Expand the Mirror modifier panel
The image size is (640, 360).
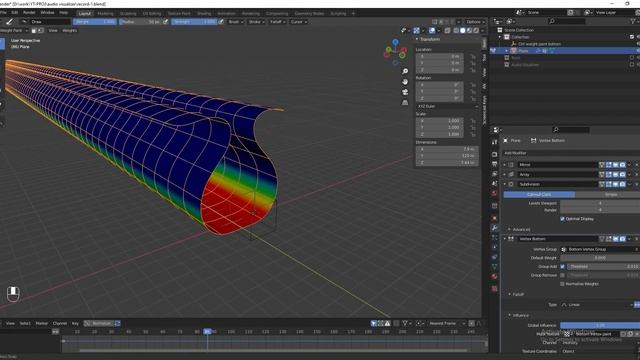coord(504,164)
